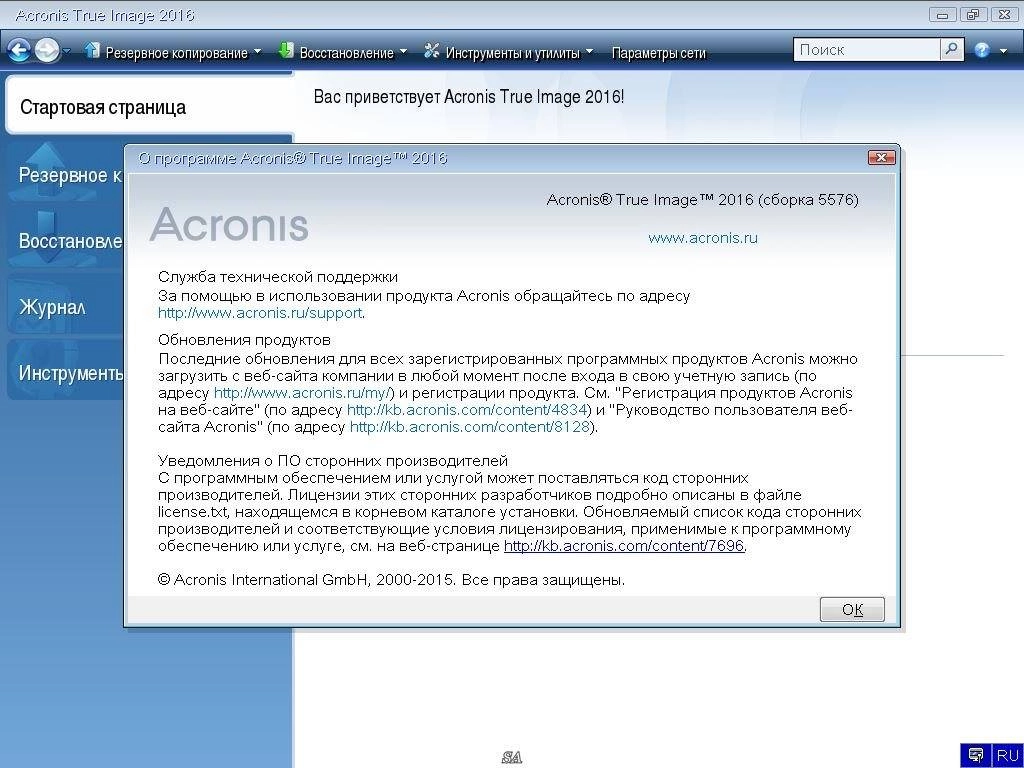Click the blue help question icon
Image resolution: width=1024 pixels, height=768 pixels.
[982, 50]
